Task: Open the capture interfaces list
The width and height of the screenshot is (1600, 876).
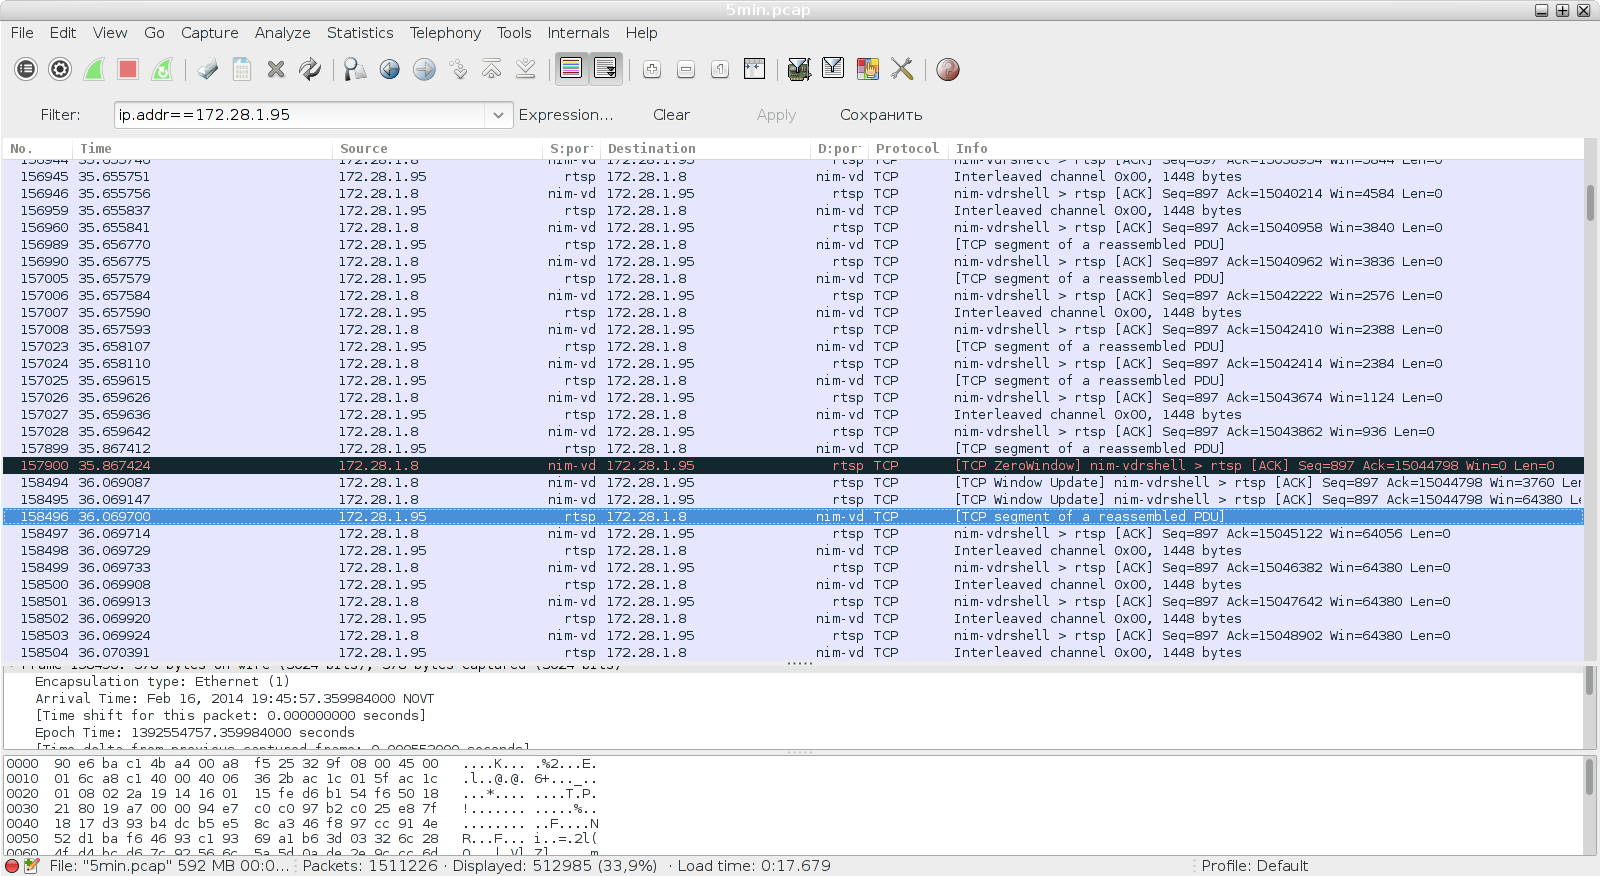Action: tap(26, 69)
